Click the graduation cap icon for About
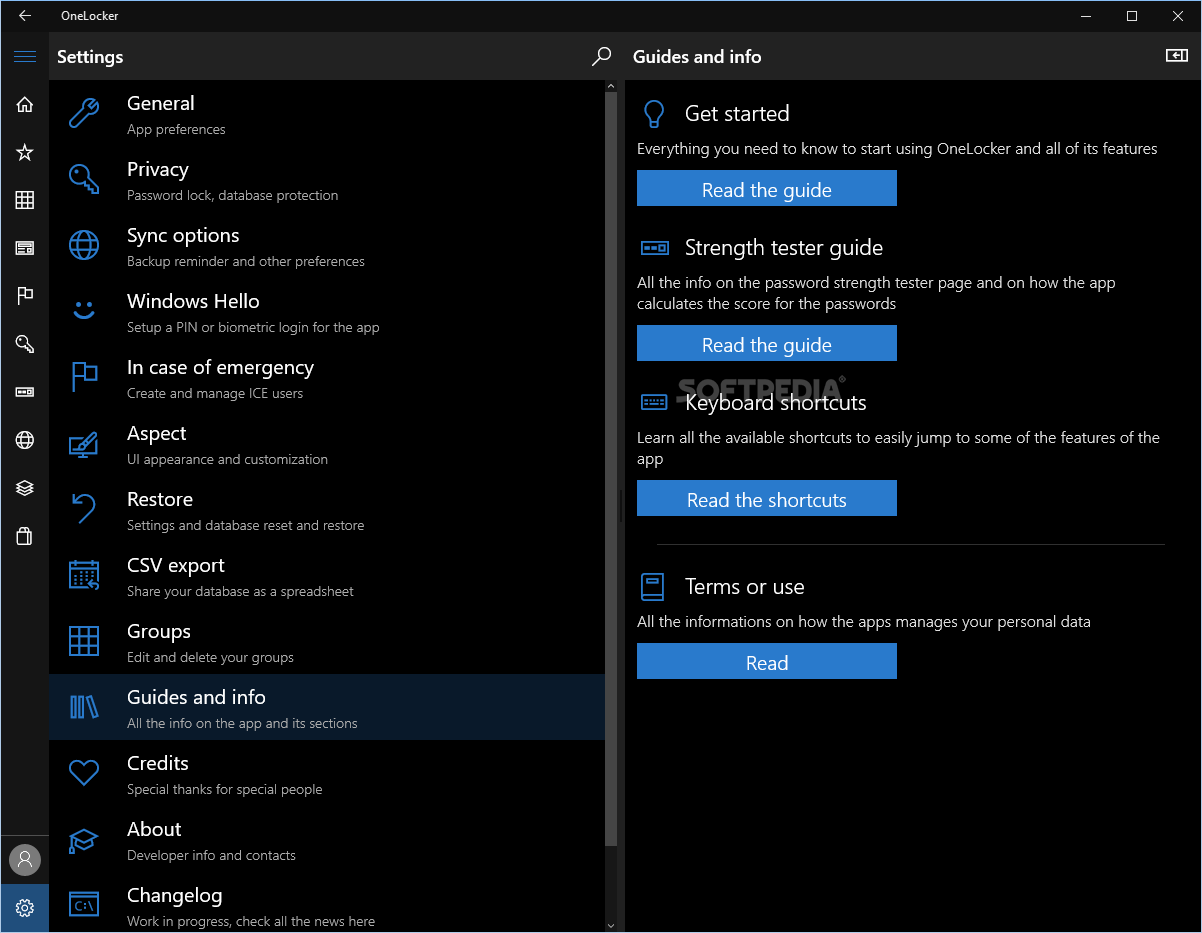This screenshot has width=1202, height=933. click(84, 839)
